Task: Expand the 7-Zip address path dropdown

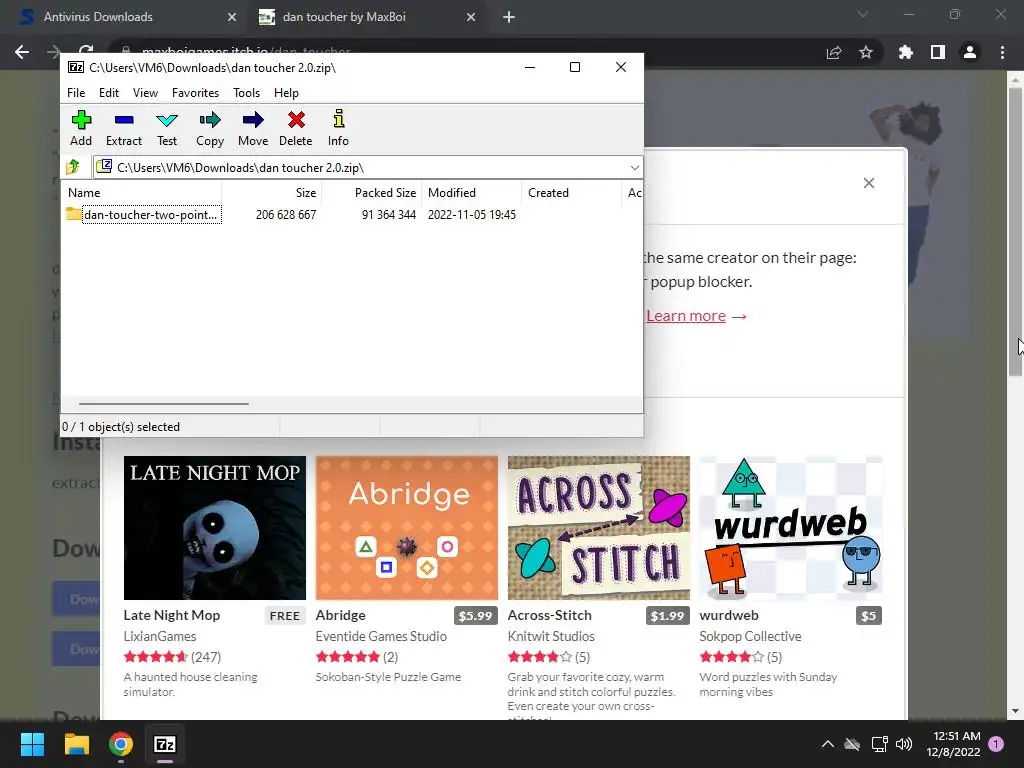Action: tap(634, 168)
